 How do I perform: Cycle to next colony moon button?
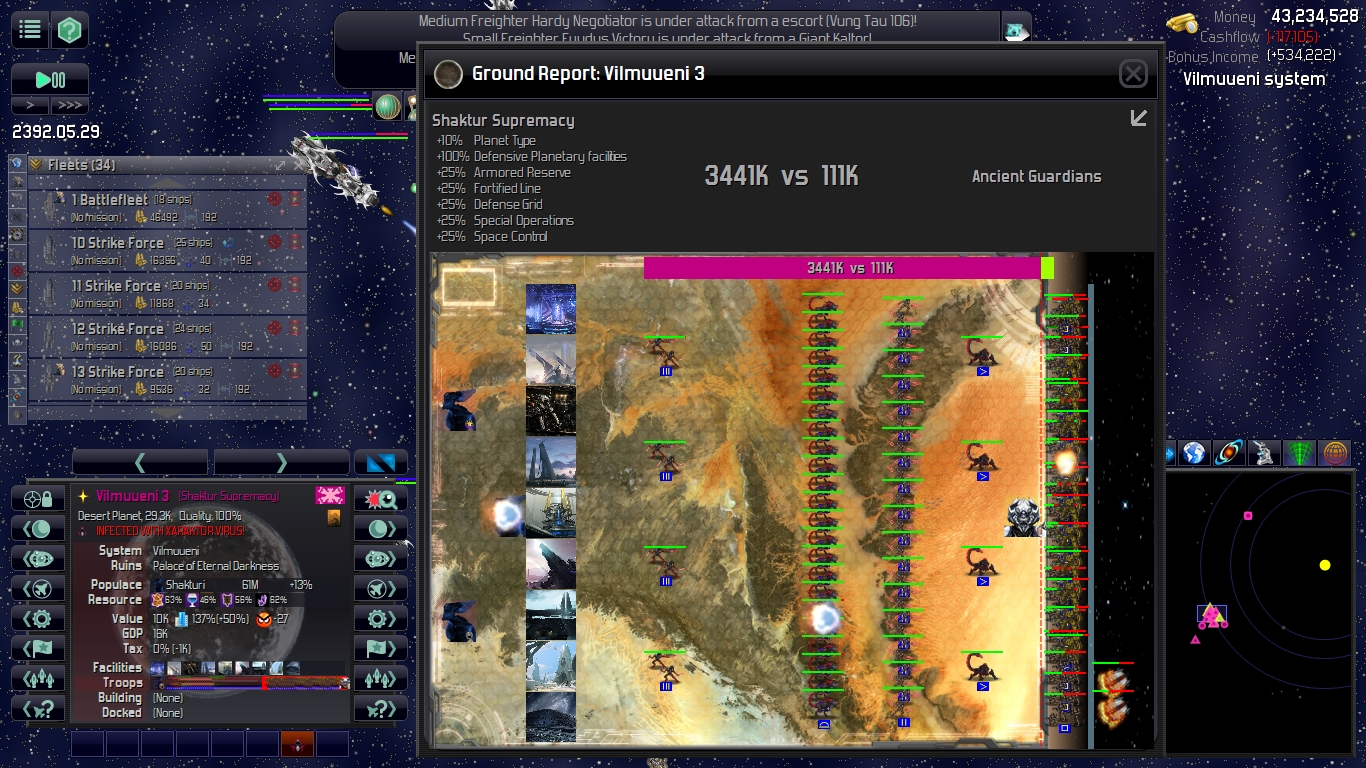381,529
